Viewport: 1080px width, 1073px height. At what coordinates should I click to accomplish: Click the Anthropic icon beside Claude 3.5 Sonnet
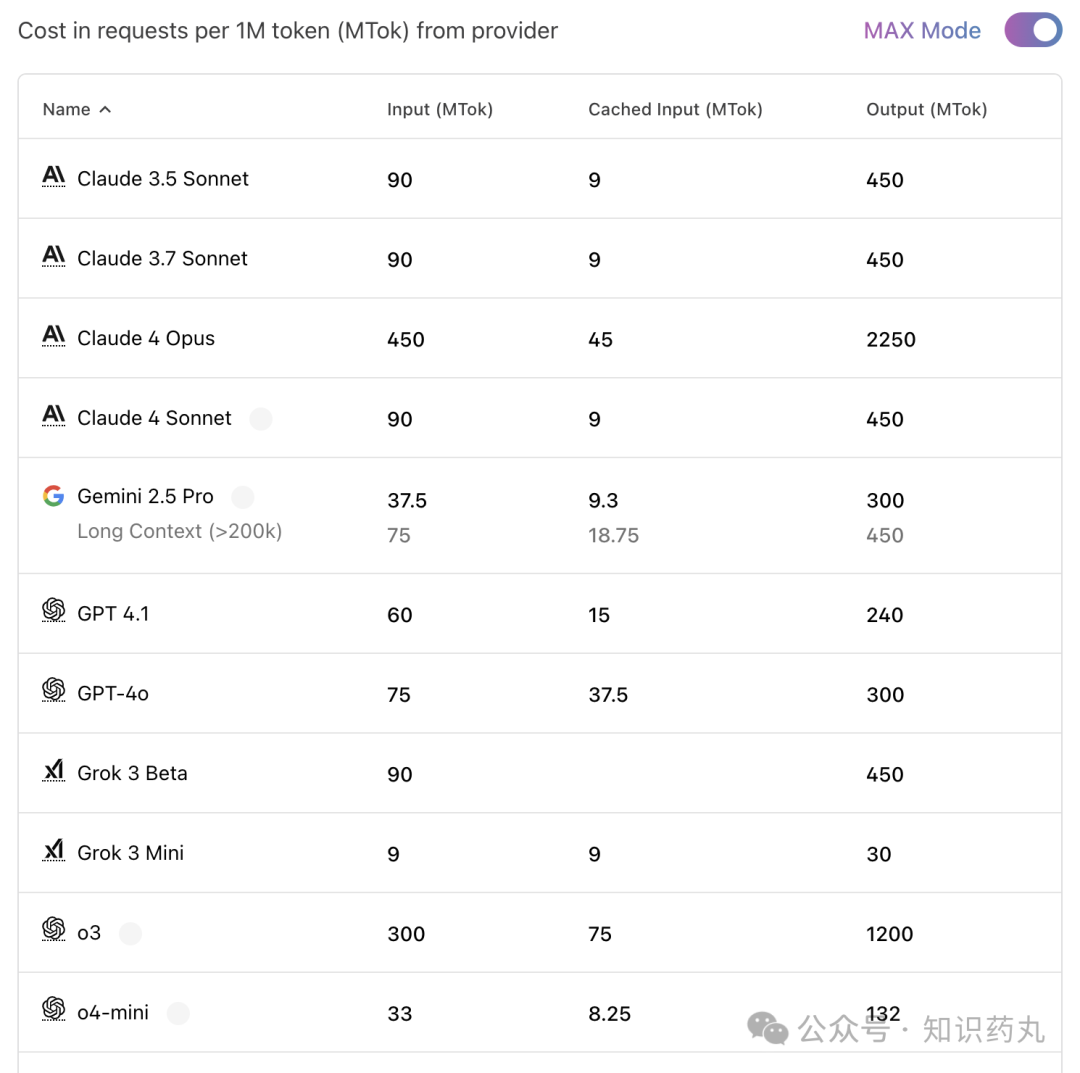pyautogui.click(x=54, y=176)
